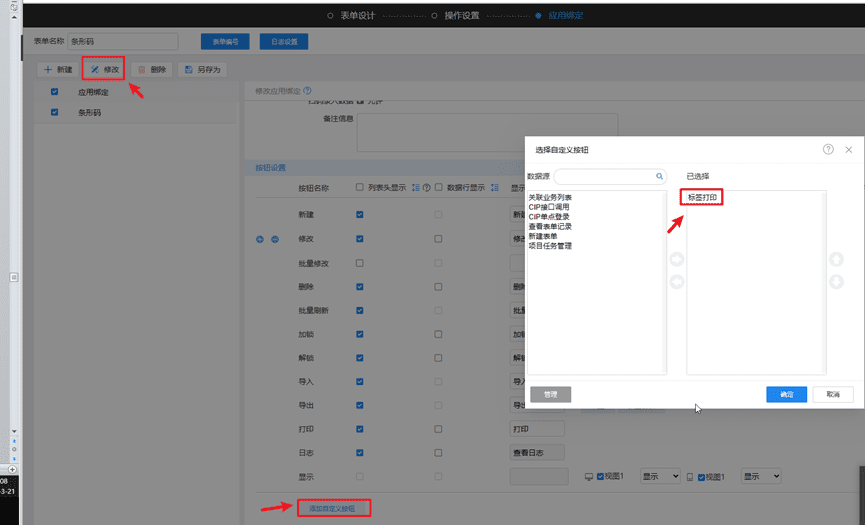
Task: Toggle the 条形码 checkbox in the left list
Action: (x=55, y=112)
